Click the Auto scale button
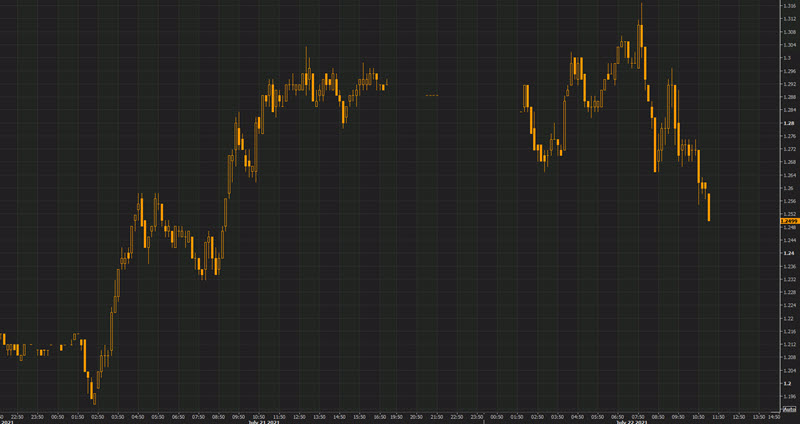Viewport: 800px width, 424px height. coord(789,410)
